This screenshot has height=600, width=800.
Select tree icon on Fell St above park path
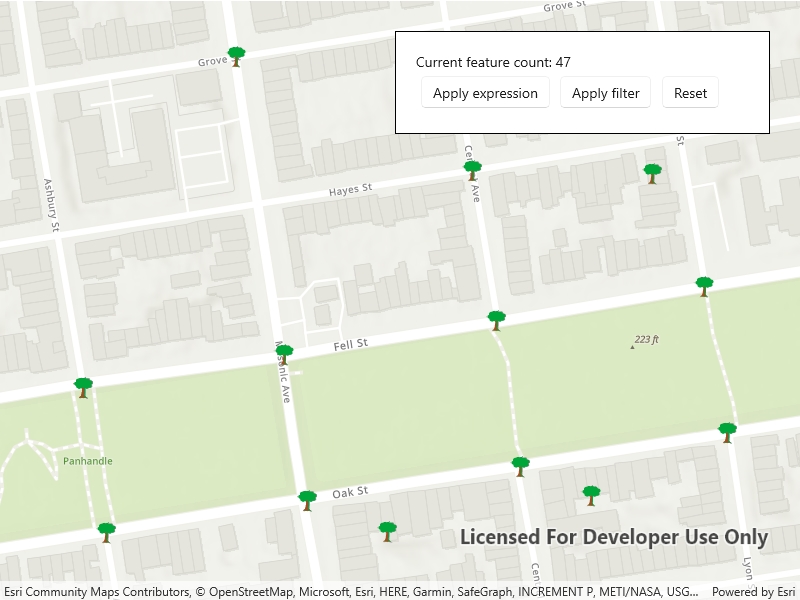point(496,320)
